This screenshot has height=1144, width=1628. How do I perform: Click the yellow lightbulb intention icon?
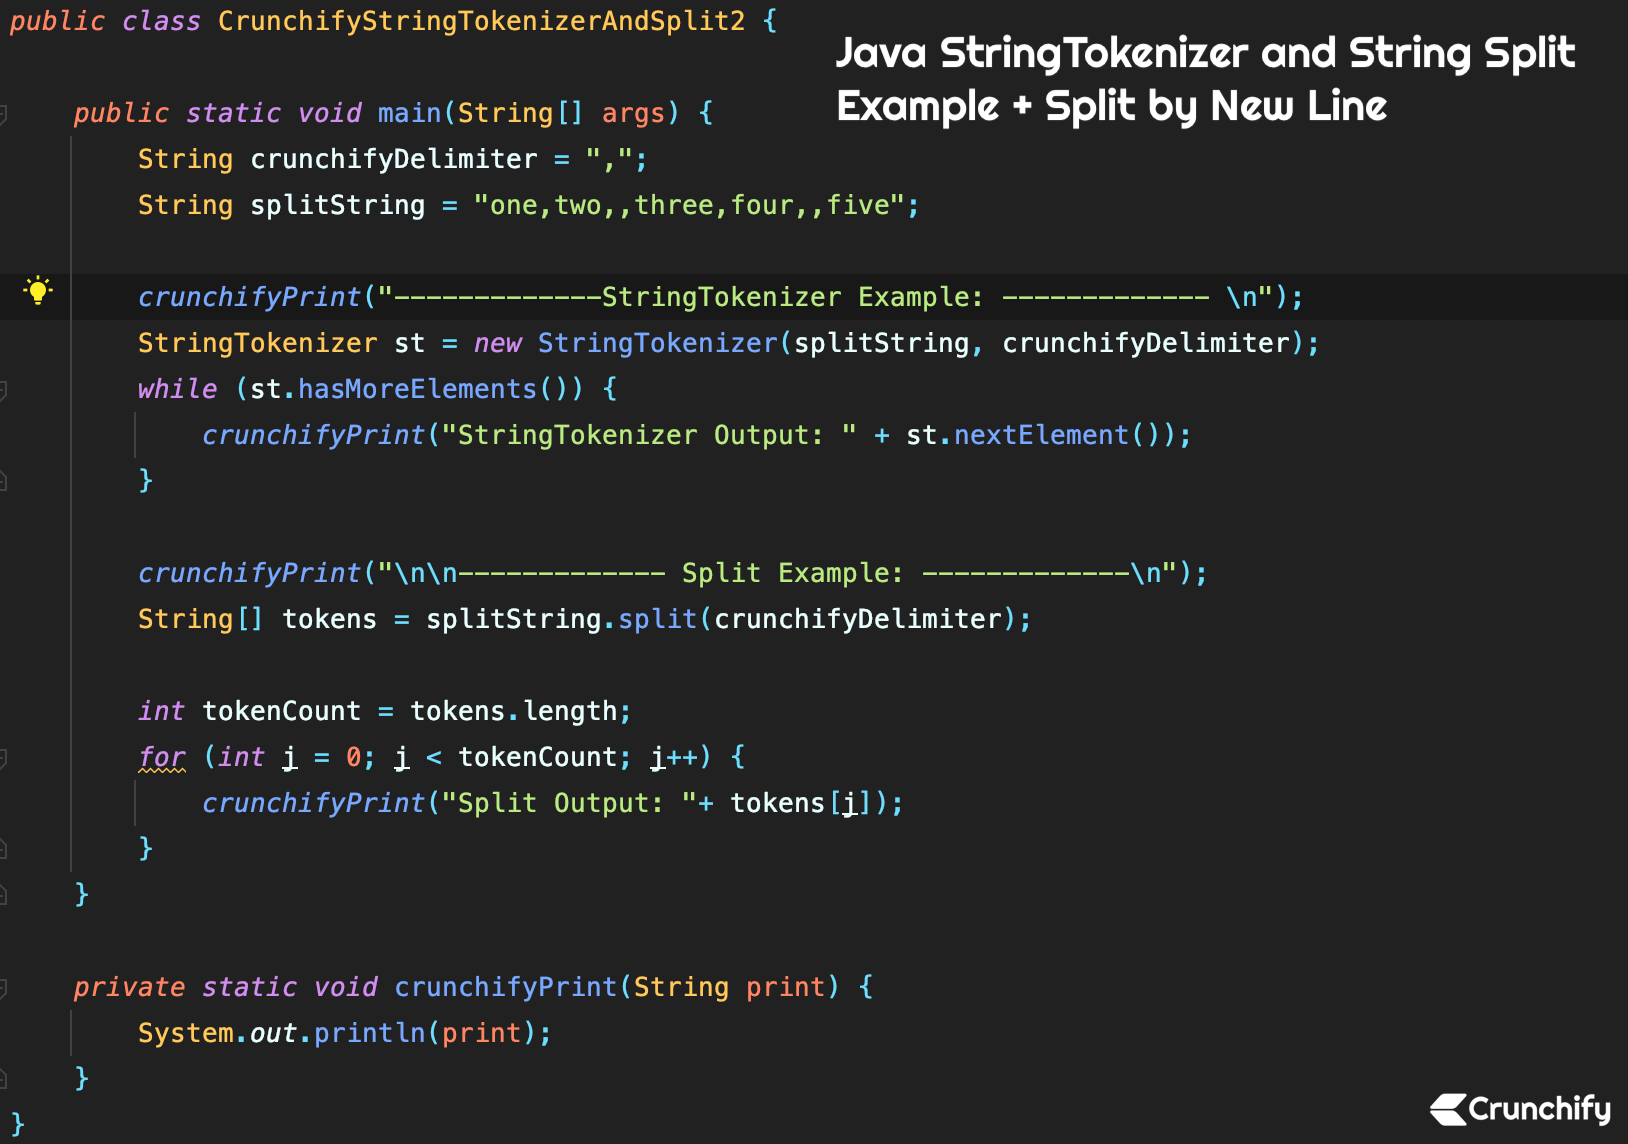[x=38, y=294]
